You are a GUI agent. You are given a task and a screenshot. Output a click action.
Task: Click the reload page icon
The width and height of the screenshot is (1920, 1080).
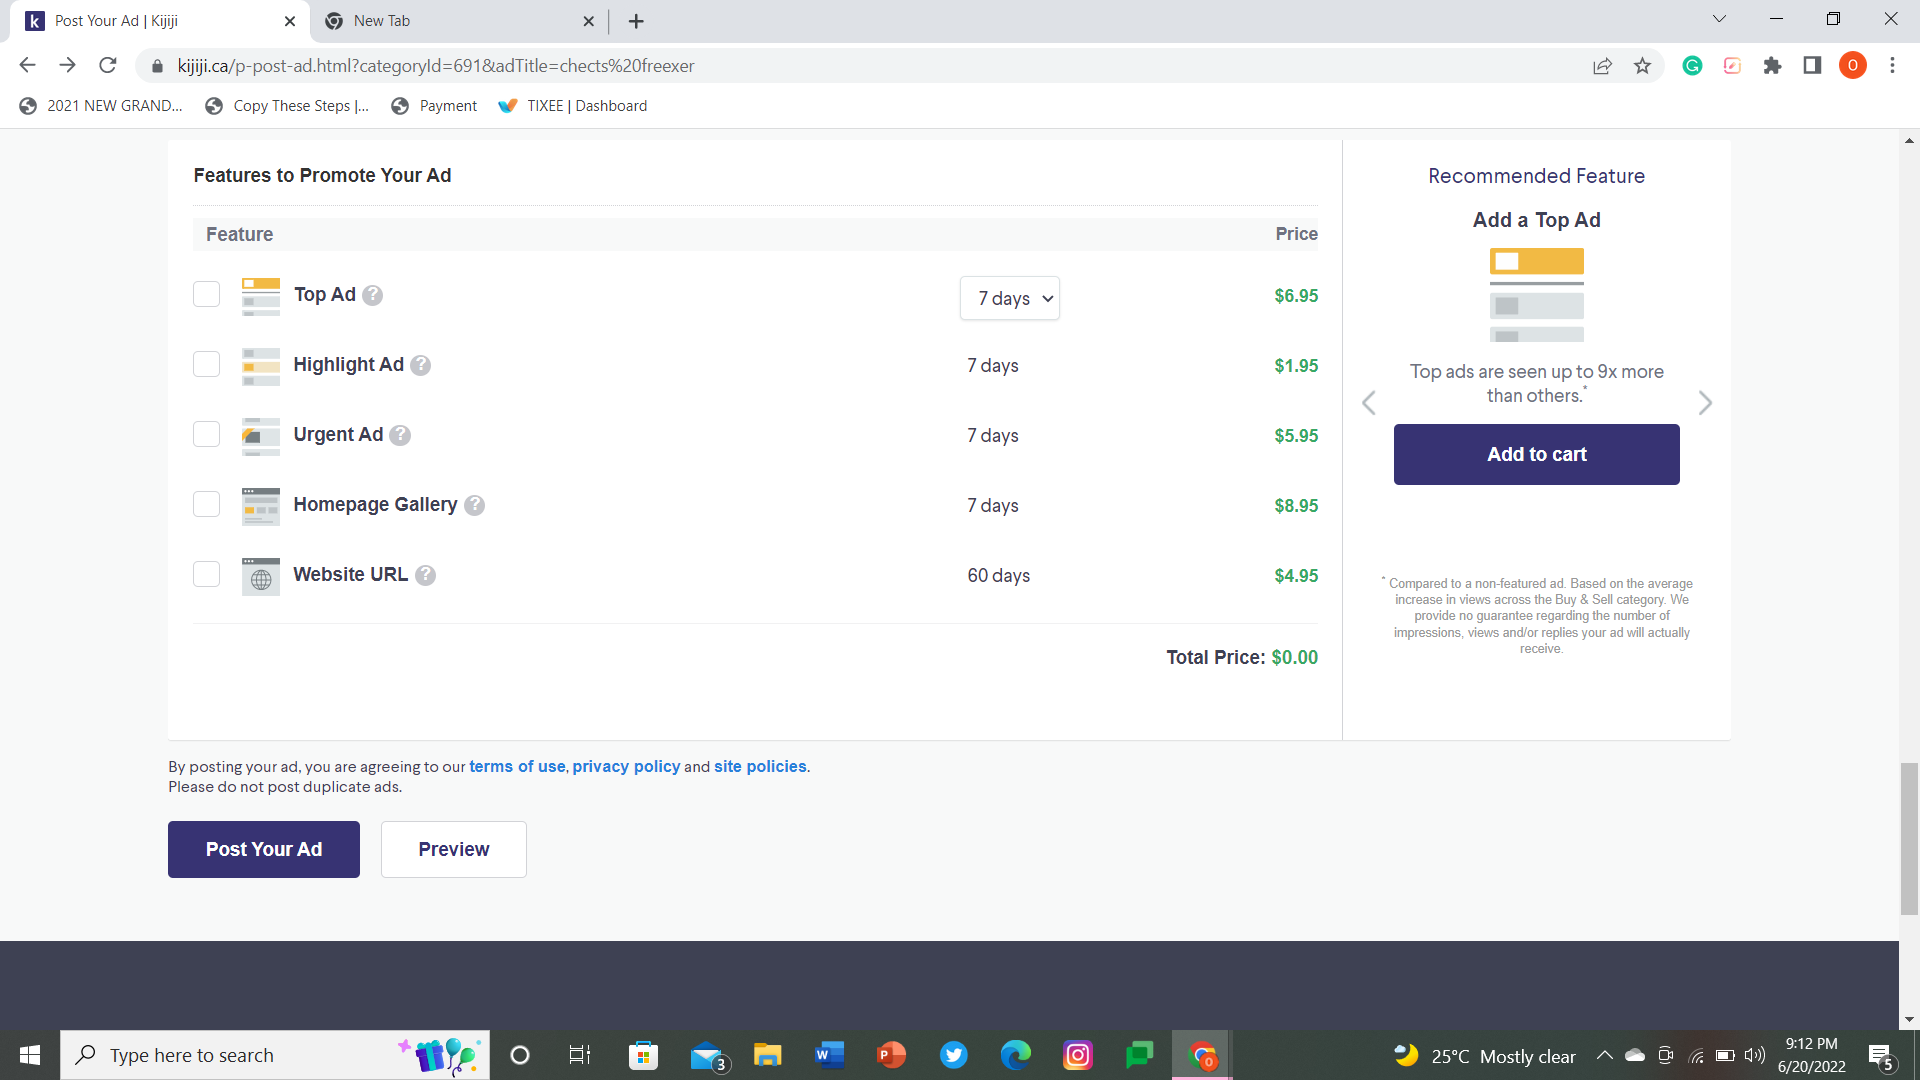click(x=109, y=66)
